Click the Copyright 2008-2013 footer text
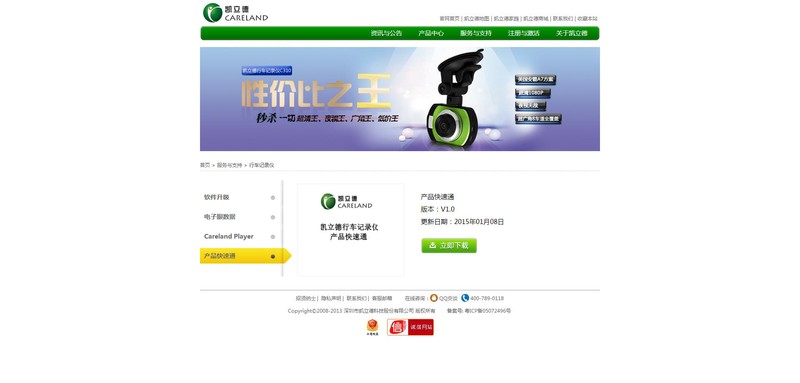Screen dimensions: 800x383 click(x=361, y=311)
